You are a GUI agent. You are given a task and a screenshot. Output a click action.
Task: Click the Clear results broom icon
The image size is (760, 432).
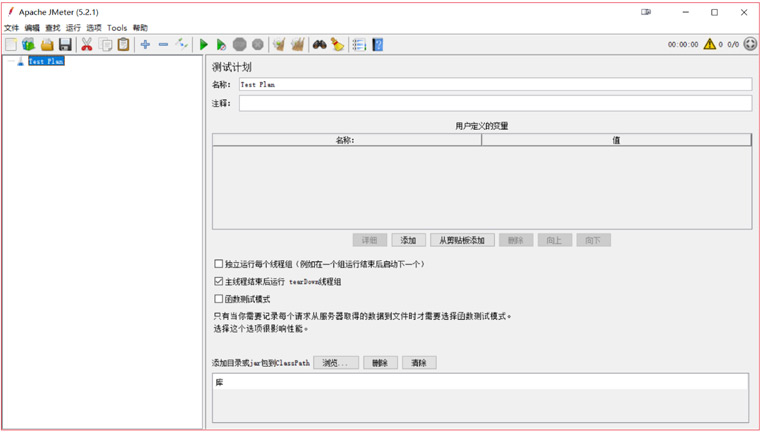[x=279, y=45]
